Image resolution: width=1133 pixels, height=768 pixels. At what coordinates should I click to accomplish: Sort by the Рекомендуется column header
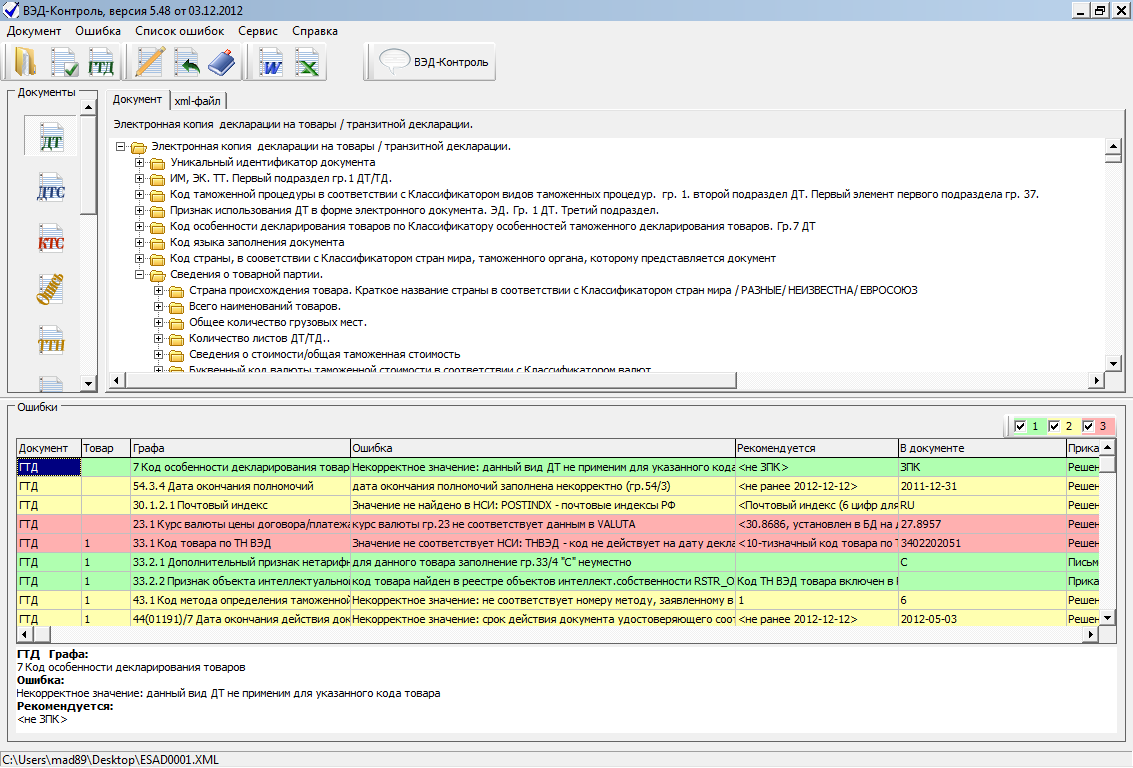[817, 448]
